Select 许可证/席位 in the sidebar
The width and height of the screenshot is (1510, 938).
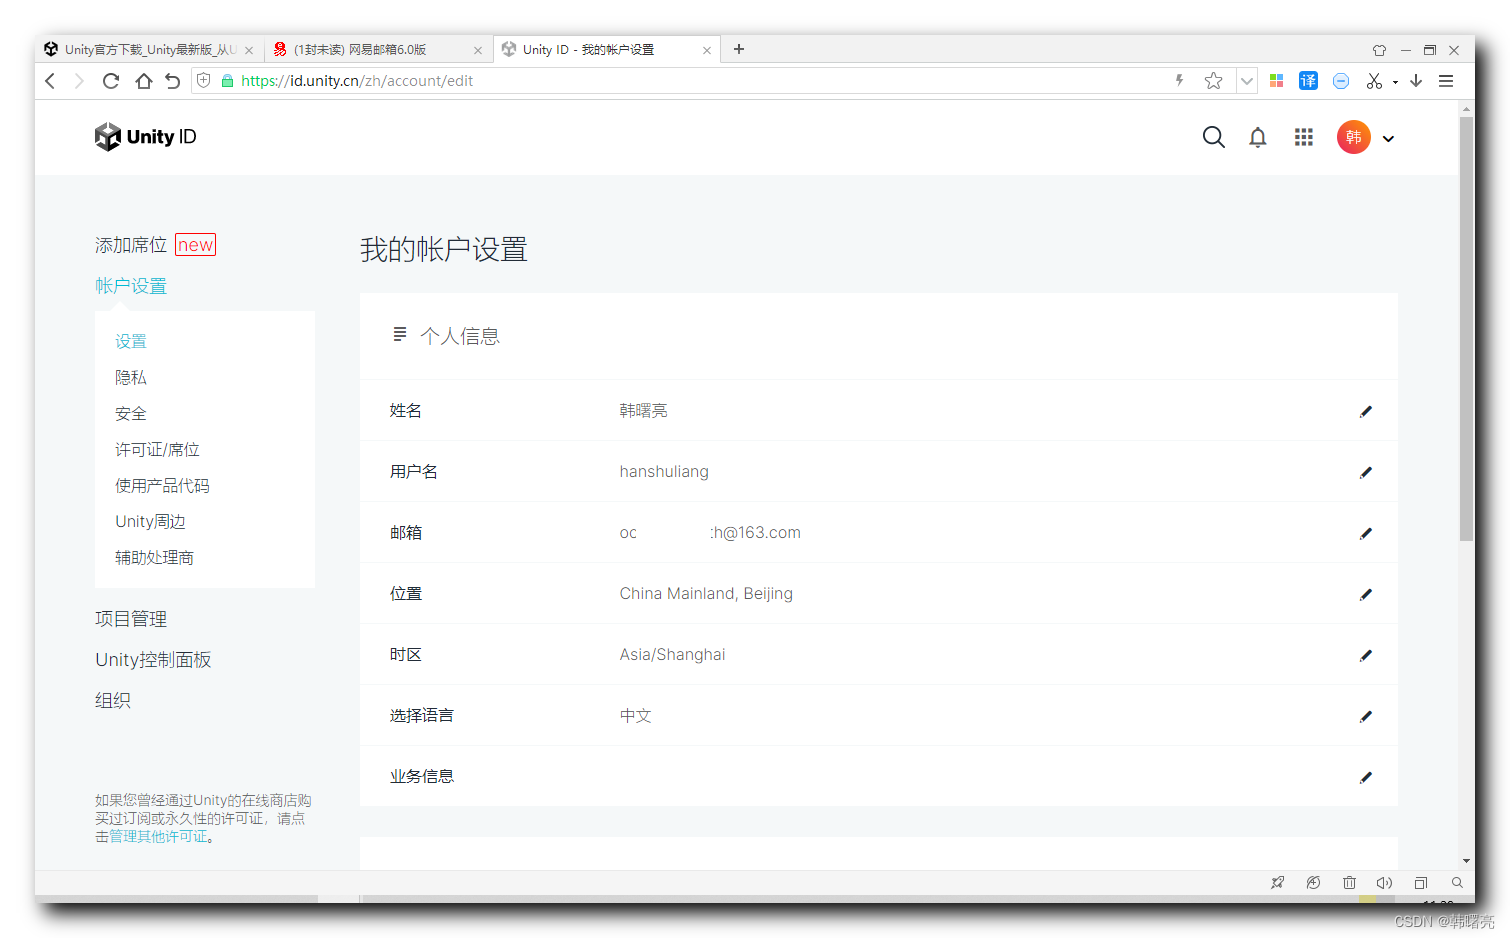157,449
